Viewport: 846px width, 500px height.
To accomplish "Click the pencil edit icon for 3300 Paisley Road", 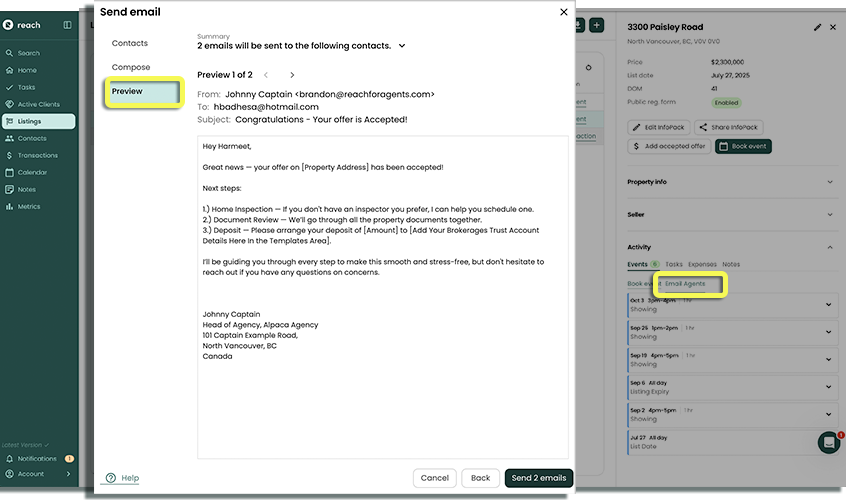I will (x=818, y=27).
